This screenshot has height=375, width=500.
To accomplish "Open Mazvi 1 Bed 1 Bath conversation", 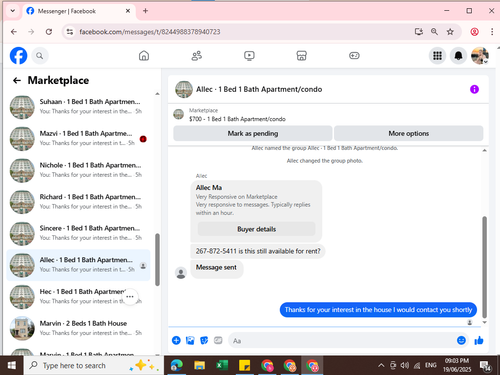I will (78, 138).
